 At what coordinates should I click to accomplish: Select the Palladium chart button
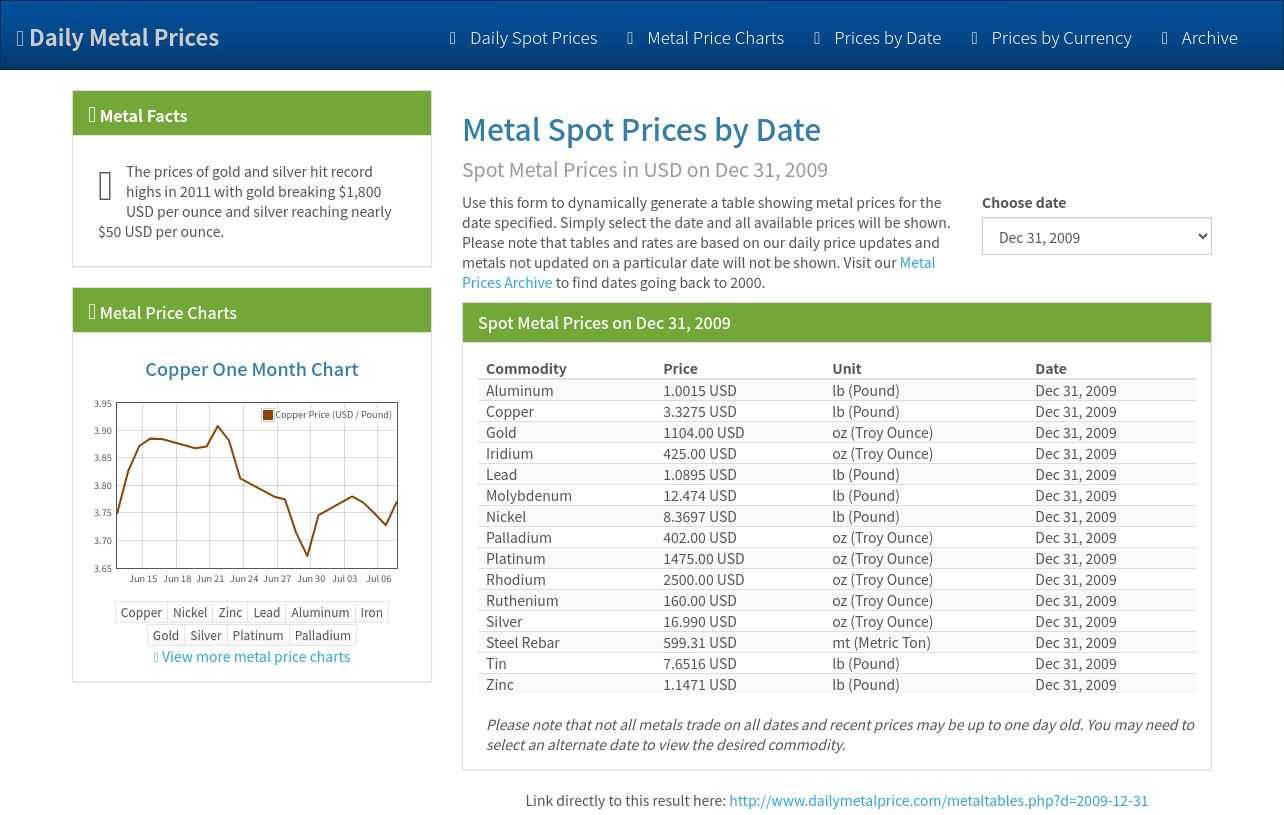[322, 635]
